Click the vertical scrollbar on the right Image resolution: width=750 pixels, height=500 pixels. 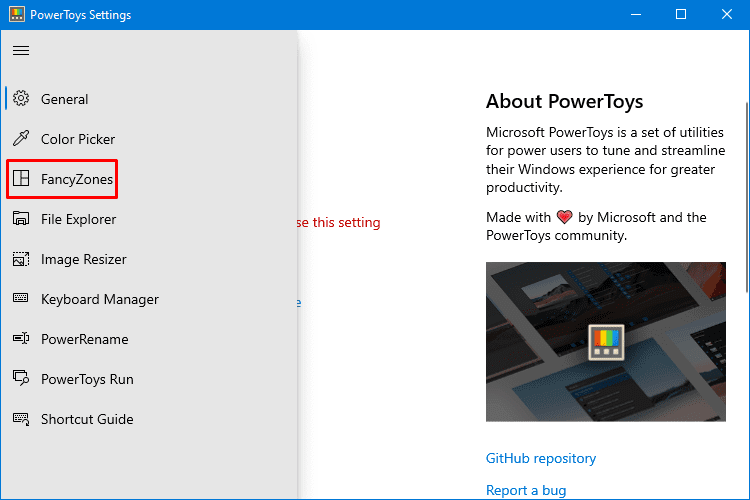[x=747, y=197]
